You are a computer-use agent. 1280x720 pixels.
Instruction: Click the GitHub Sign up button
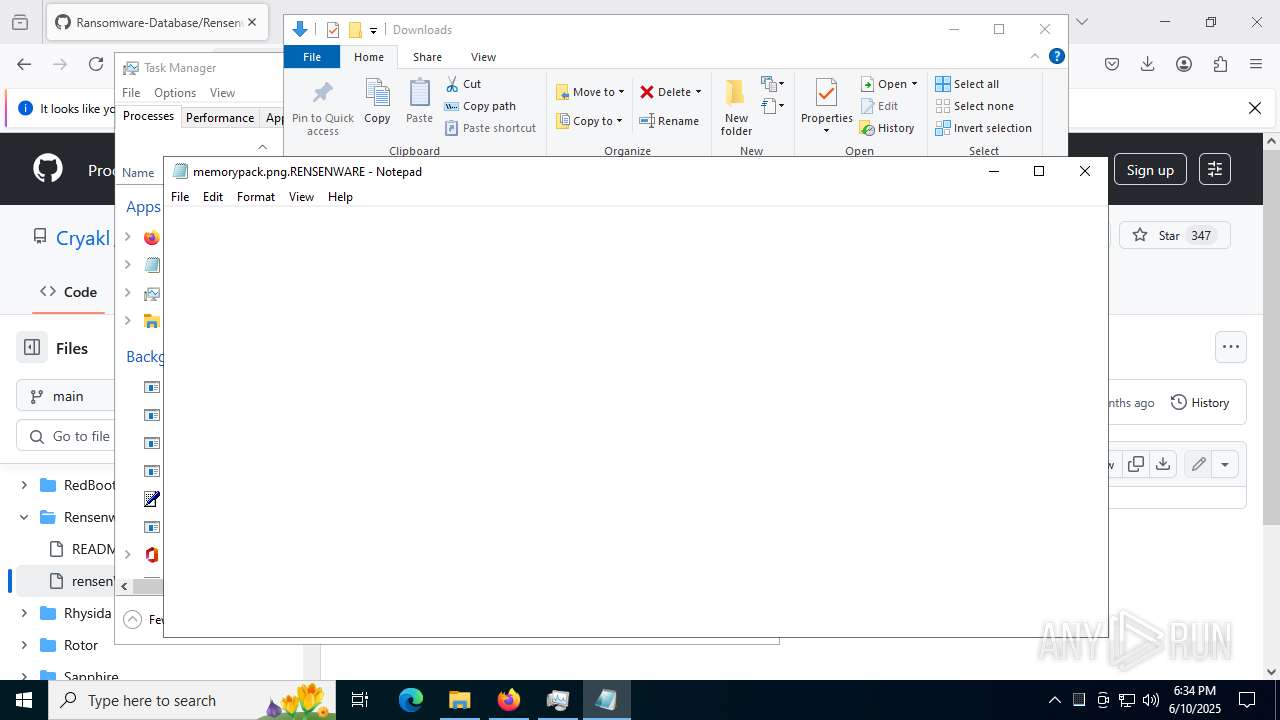click(1150, 170)
